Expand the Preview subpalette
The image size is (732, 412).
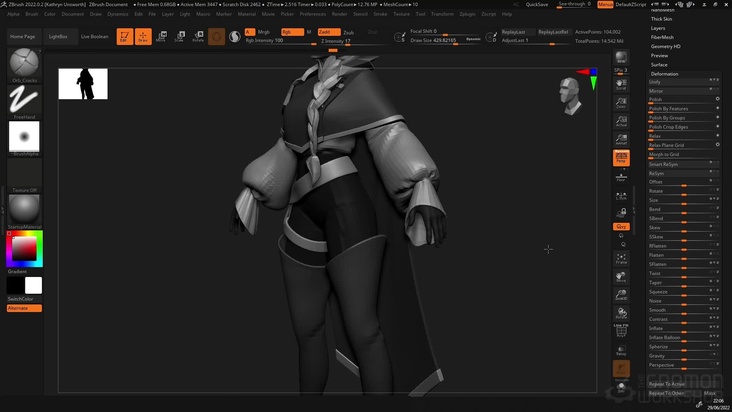(x=659, y=56)
